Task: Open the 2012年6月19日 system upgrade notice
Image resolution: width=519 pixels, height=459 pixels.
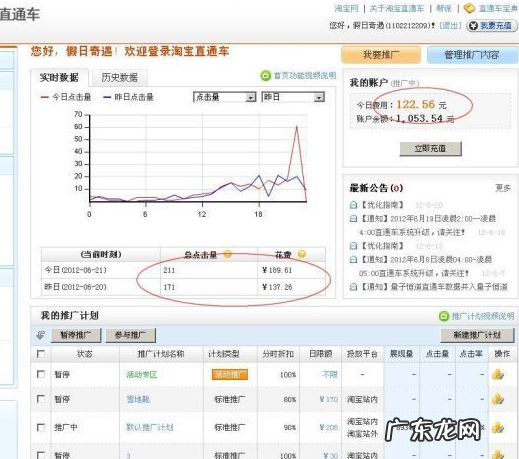Action: pos(427,225)
